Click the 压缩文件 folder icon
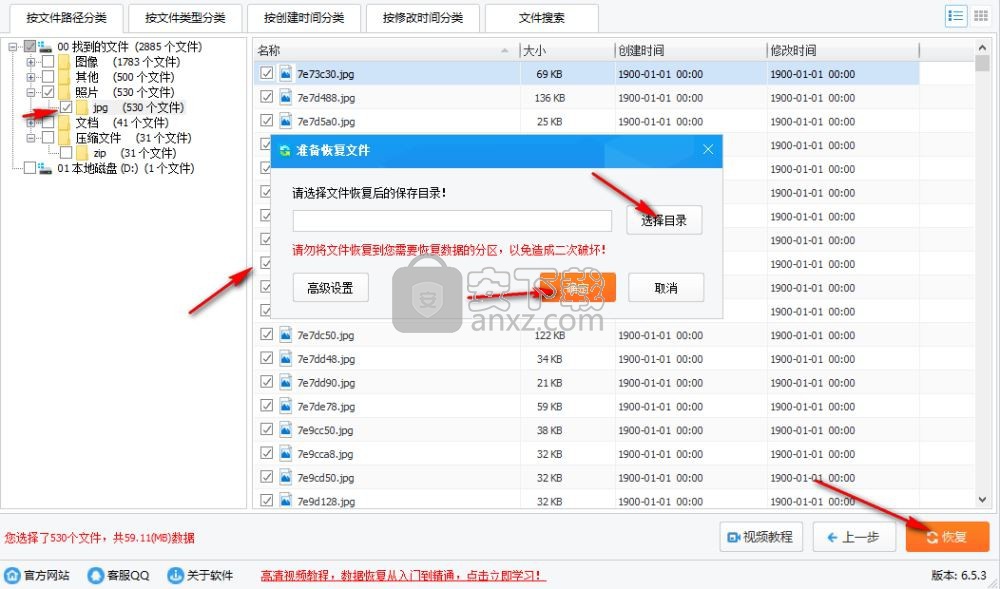Image resolution: width=1000 pixels, height=589 pixels. pyautogui.click(x=64, y=138)
